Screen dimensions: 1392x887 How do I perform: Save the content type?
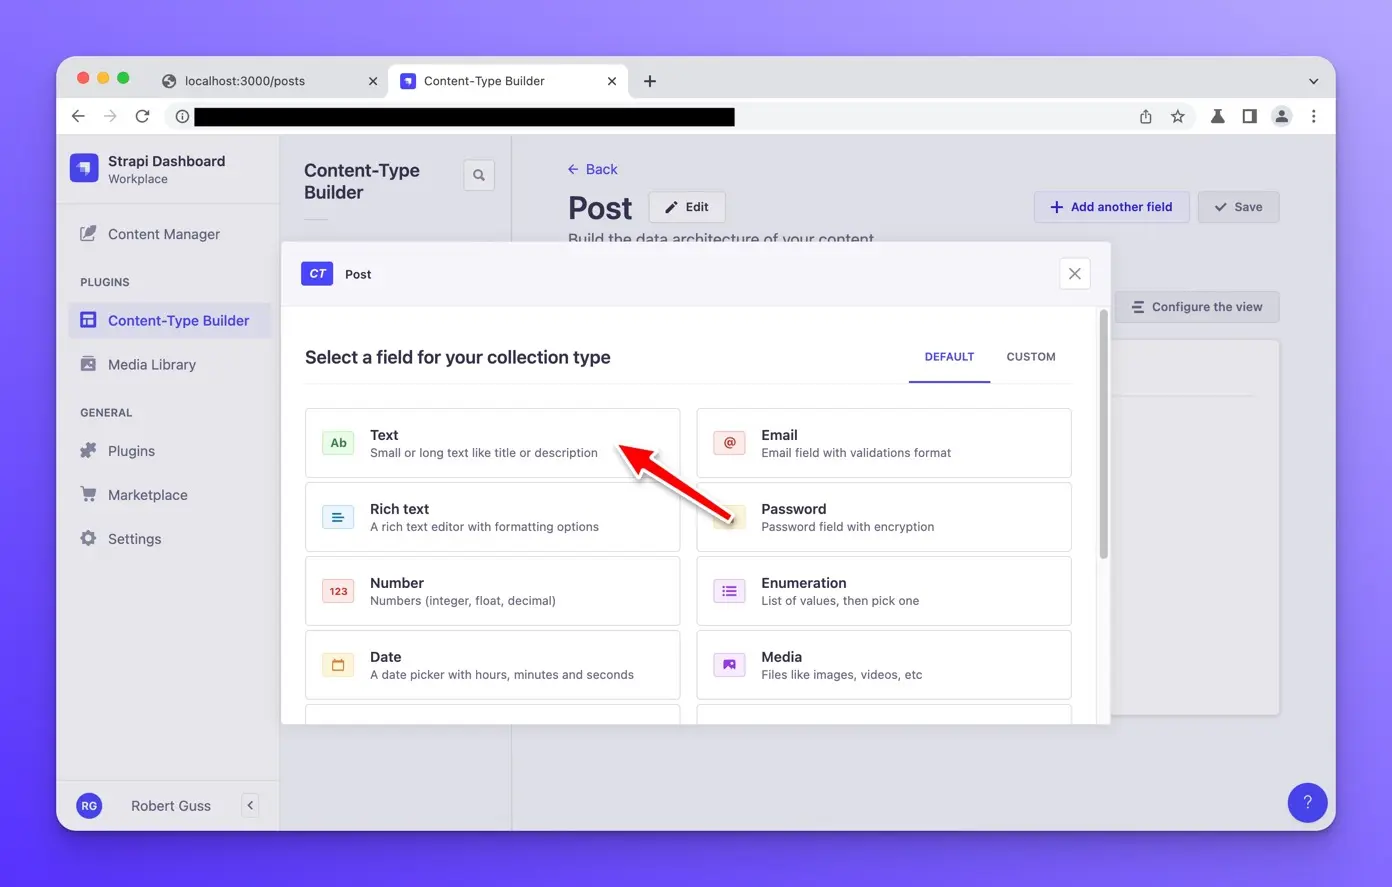(x=1238, y=207)
